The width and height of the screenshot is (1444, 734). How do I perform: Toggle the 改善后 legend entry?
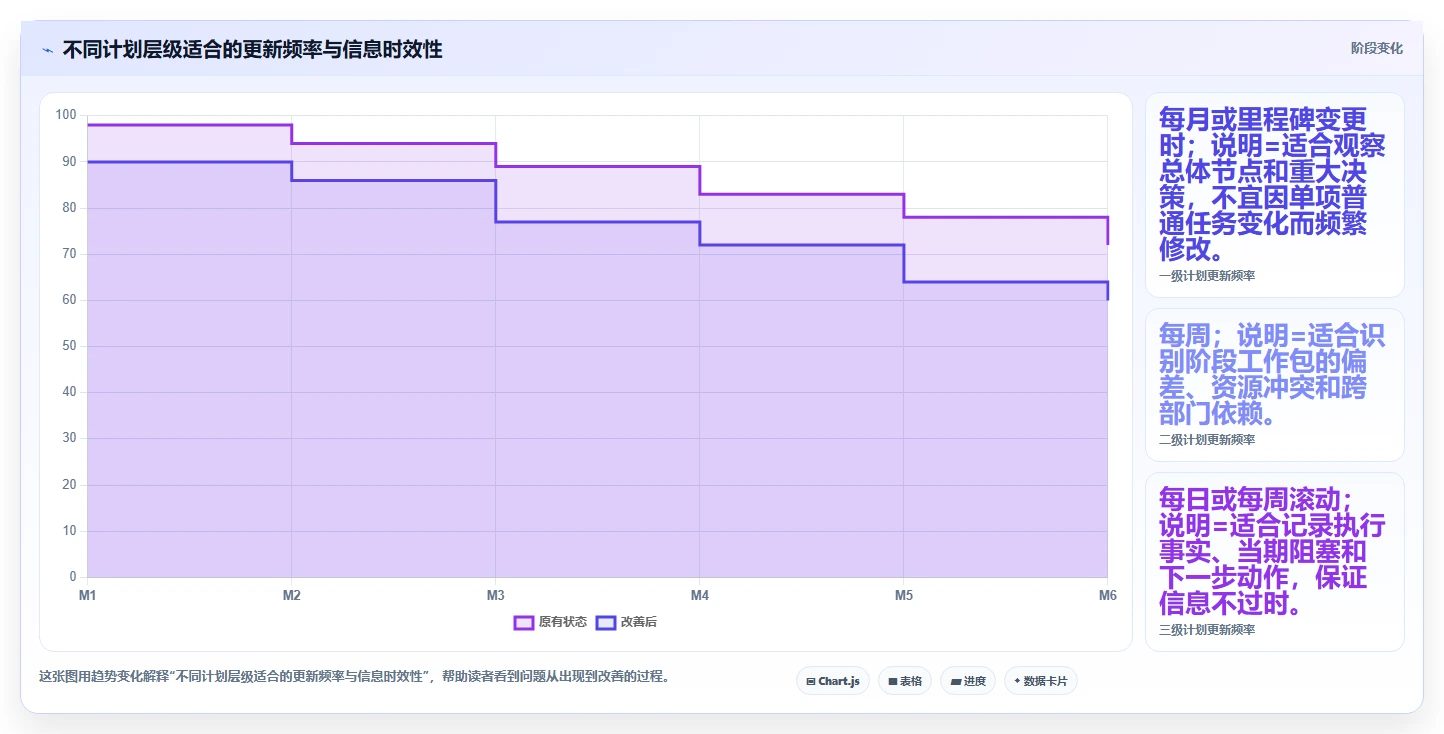pos(627,622)
